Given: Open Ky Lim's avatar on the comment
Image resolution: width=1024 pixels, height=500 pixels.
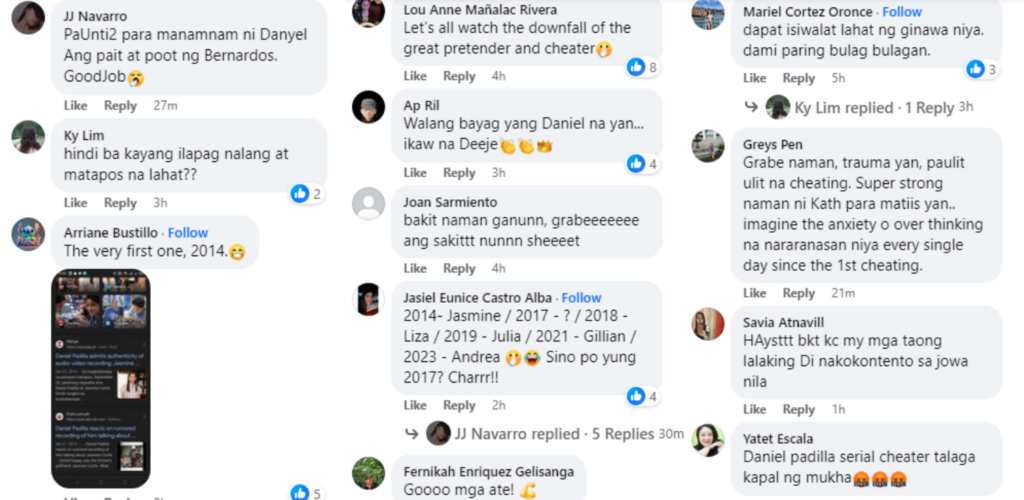Looking at the screenshot, I should [28, 137].
